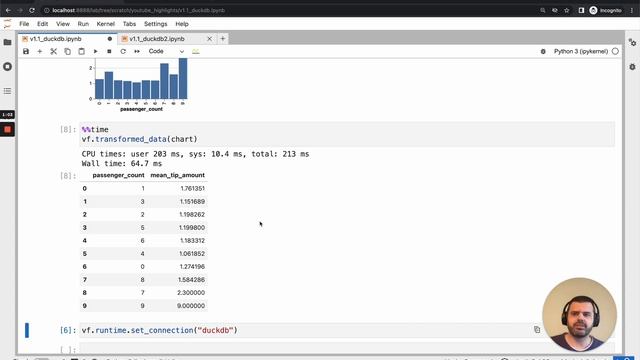
Task: Select the value 2.300000 in table
Action: [191, 293]
